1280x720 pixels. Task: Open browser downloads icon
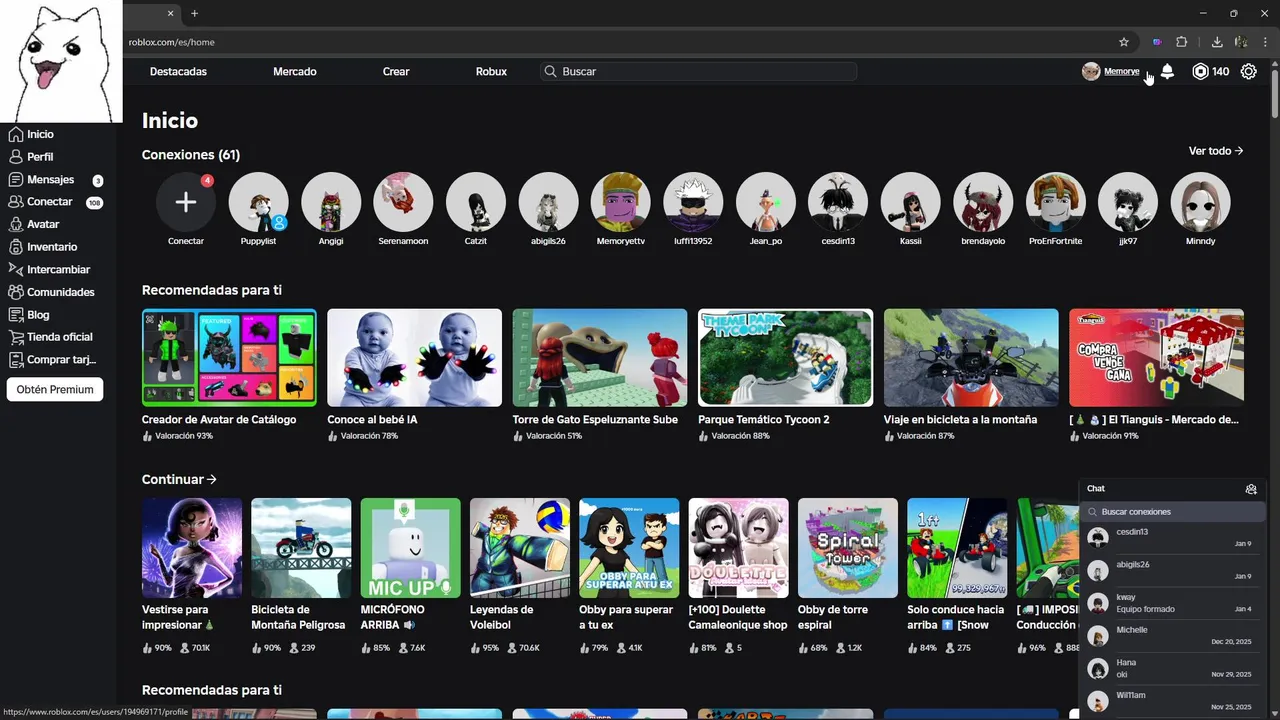(1217, 42)
